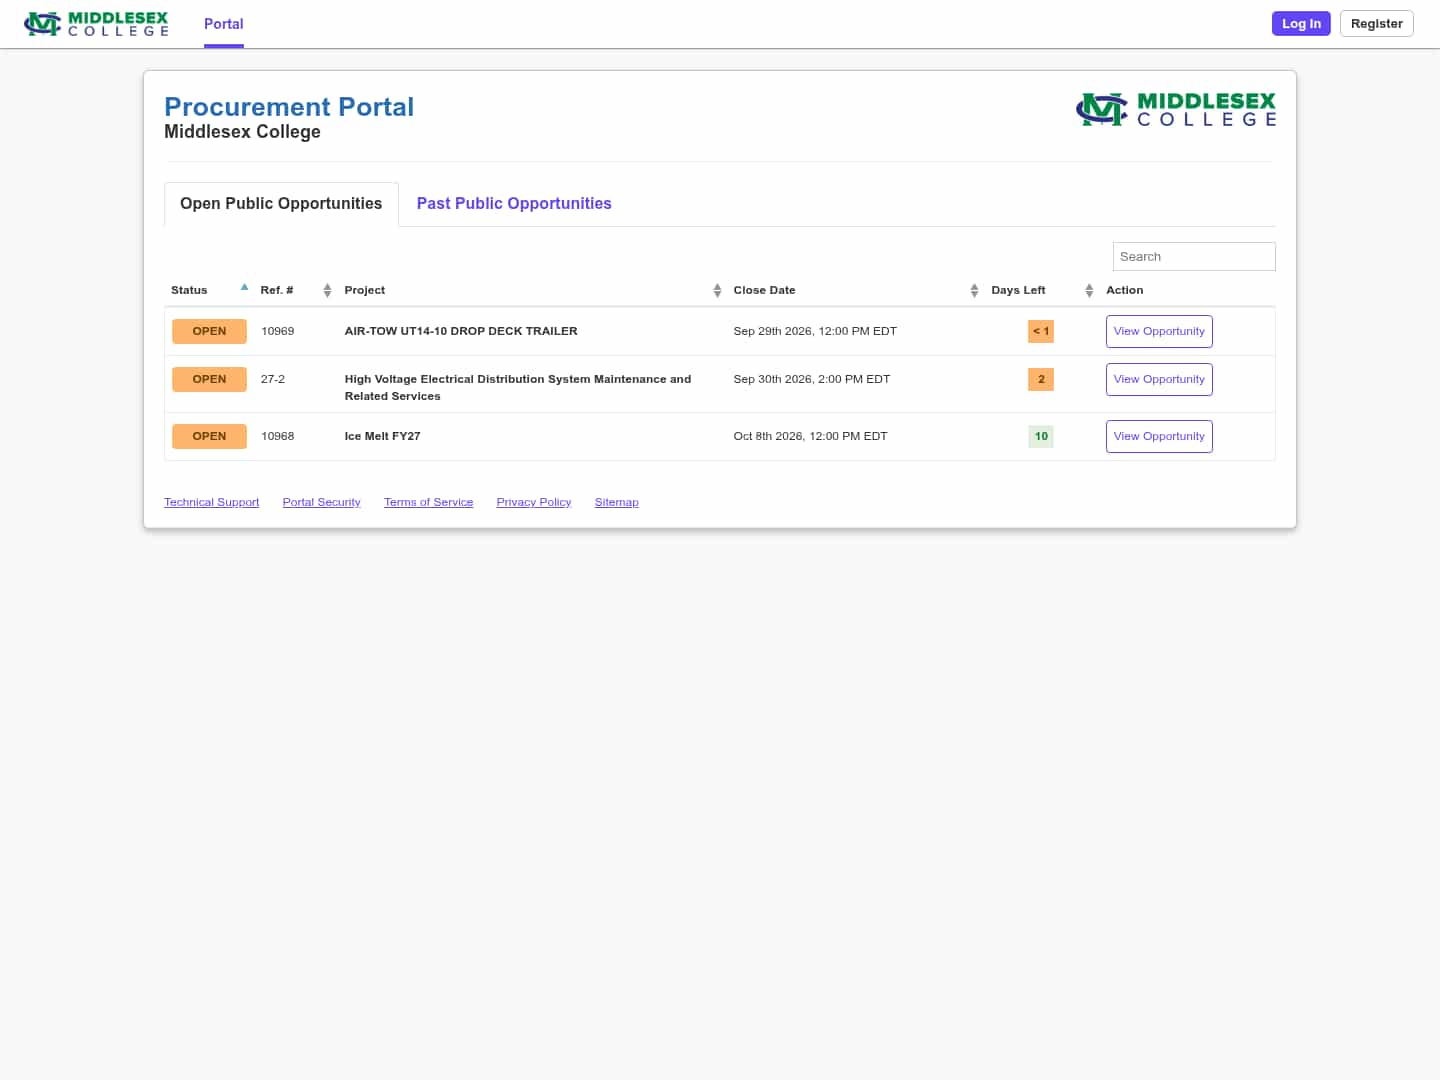View Opportunity for High Voltage Electrical project
Viewport: 1440px width, 1080px height.
point(1159,379)
